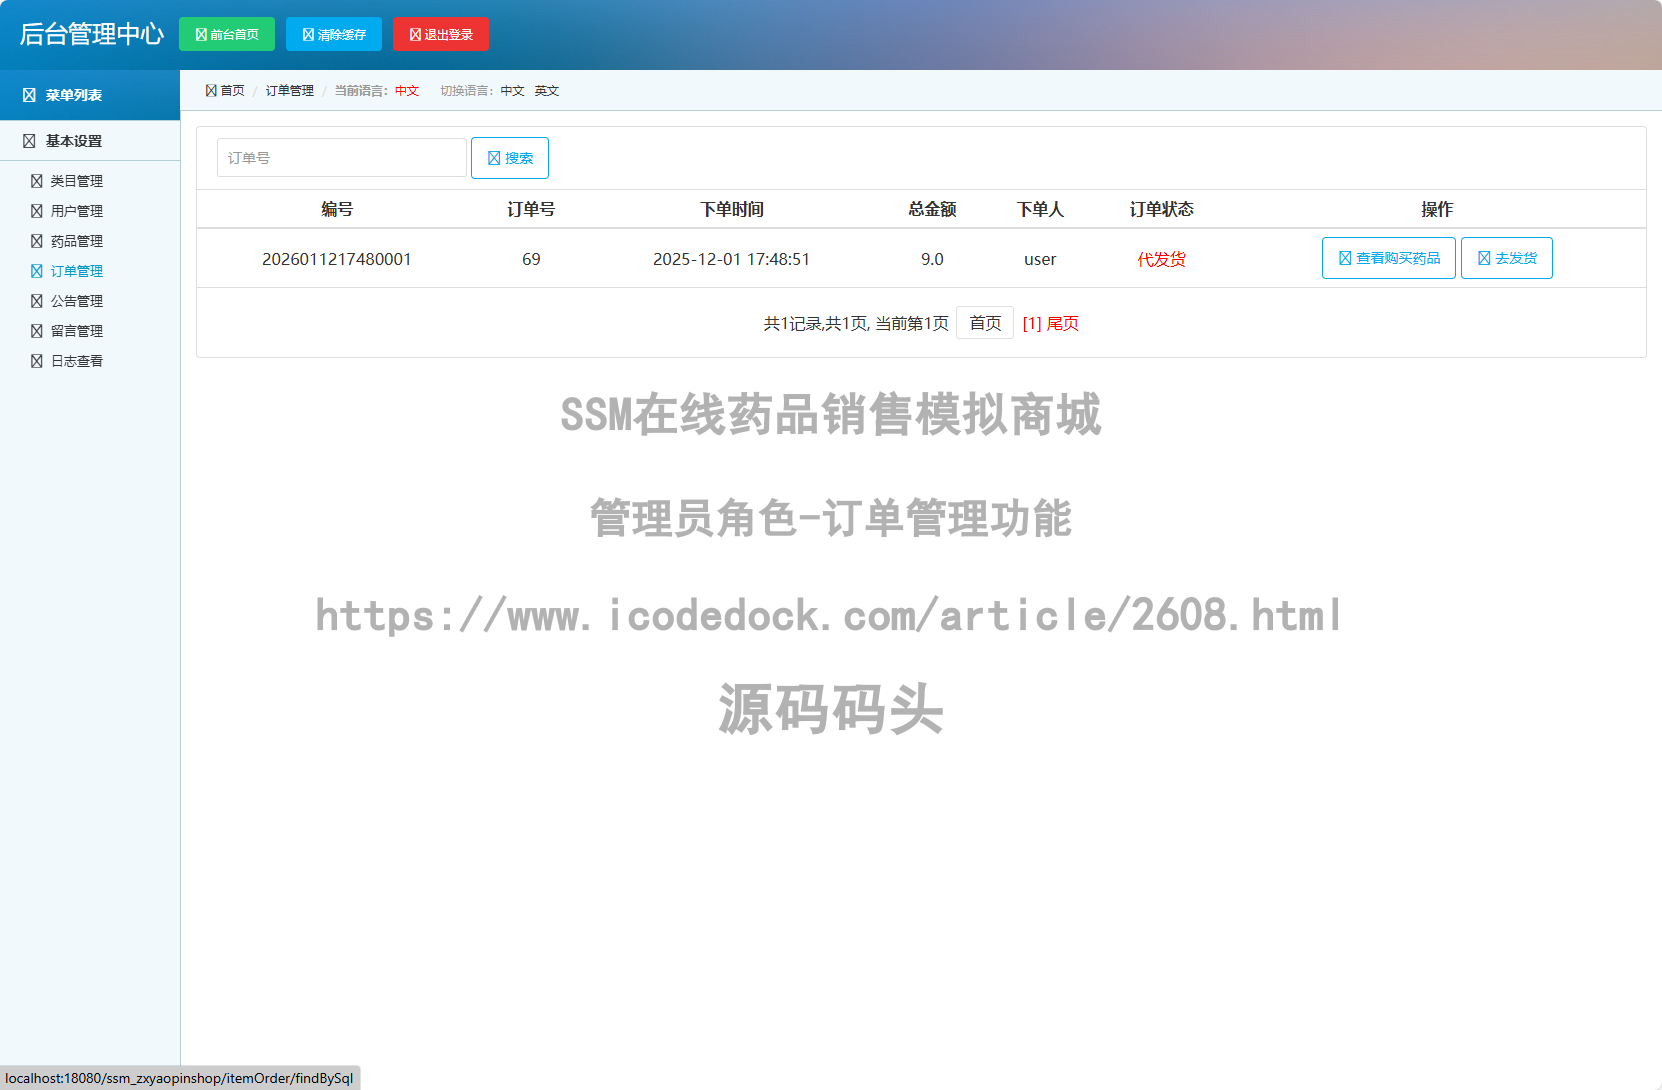Click the 订单号 search input field

tap(341, 157)
